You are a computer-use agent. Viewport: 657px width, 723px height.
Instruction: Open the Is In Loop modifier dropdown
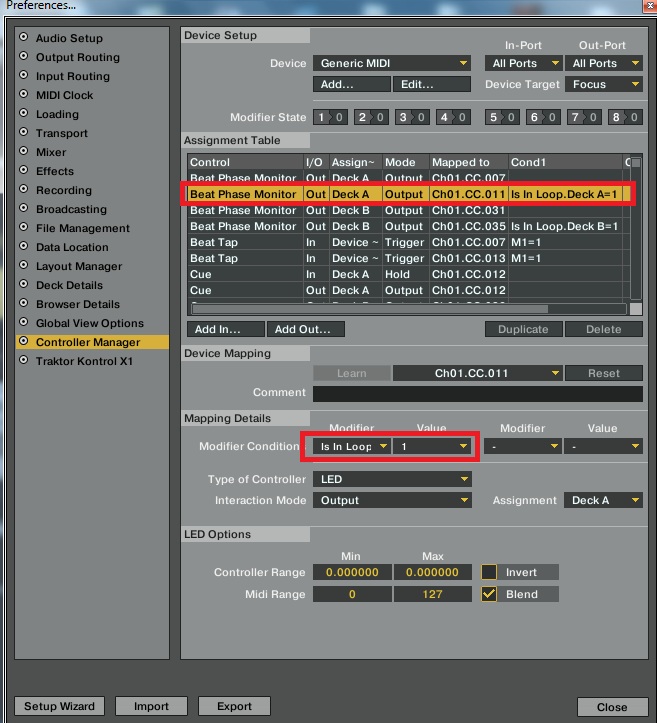[352, 446]
